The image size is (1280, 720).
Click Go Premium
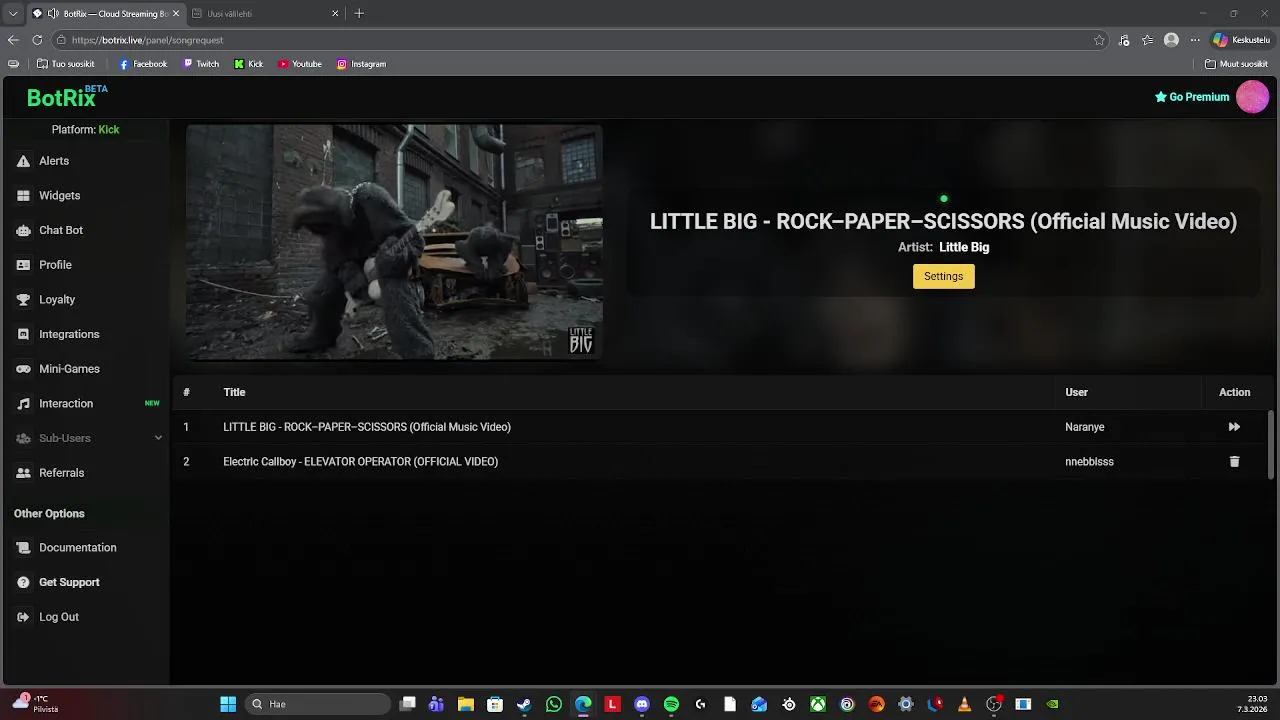[1192, 97]
